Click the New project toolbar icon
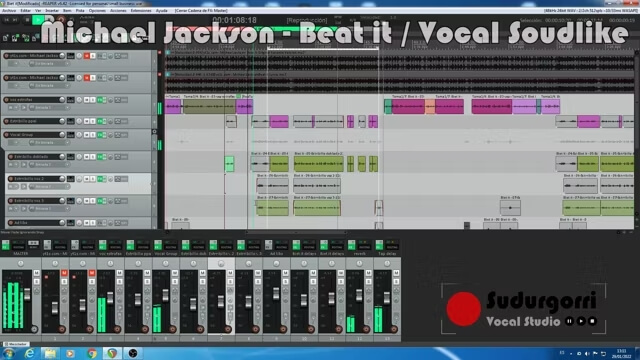Viewport: 640px width, 360px height. pyautogui.click(x=6, y=38)
